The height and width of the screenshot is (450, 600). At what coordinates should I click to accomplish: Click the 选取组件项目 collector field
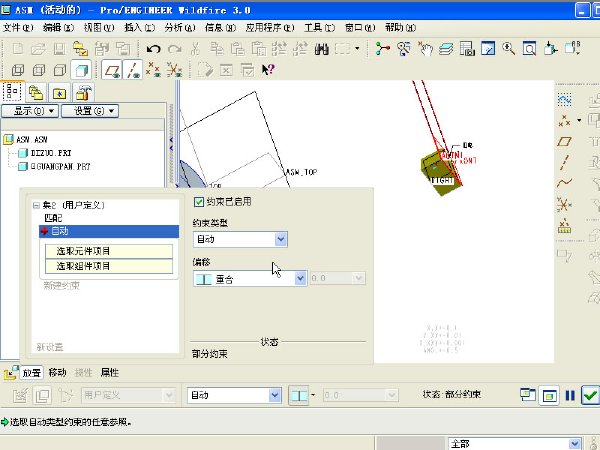pyautogui.click(x=109, y=266)
